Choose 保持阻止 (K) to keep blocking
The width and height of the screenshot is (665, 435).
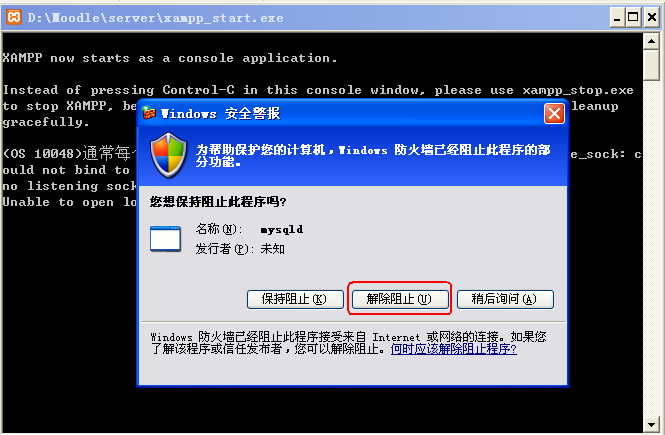[x=295, y=299]
